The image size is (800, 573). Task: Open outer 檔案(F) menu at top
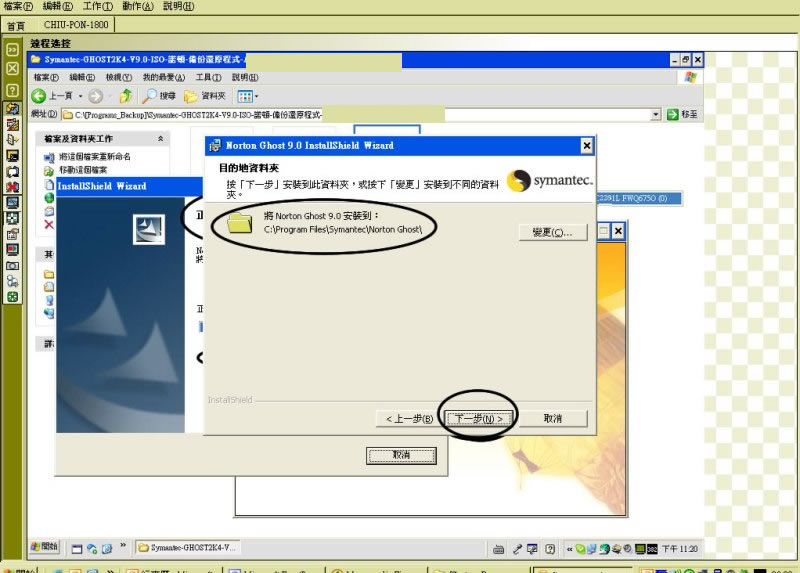18,6
